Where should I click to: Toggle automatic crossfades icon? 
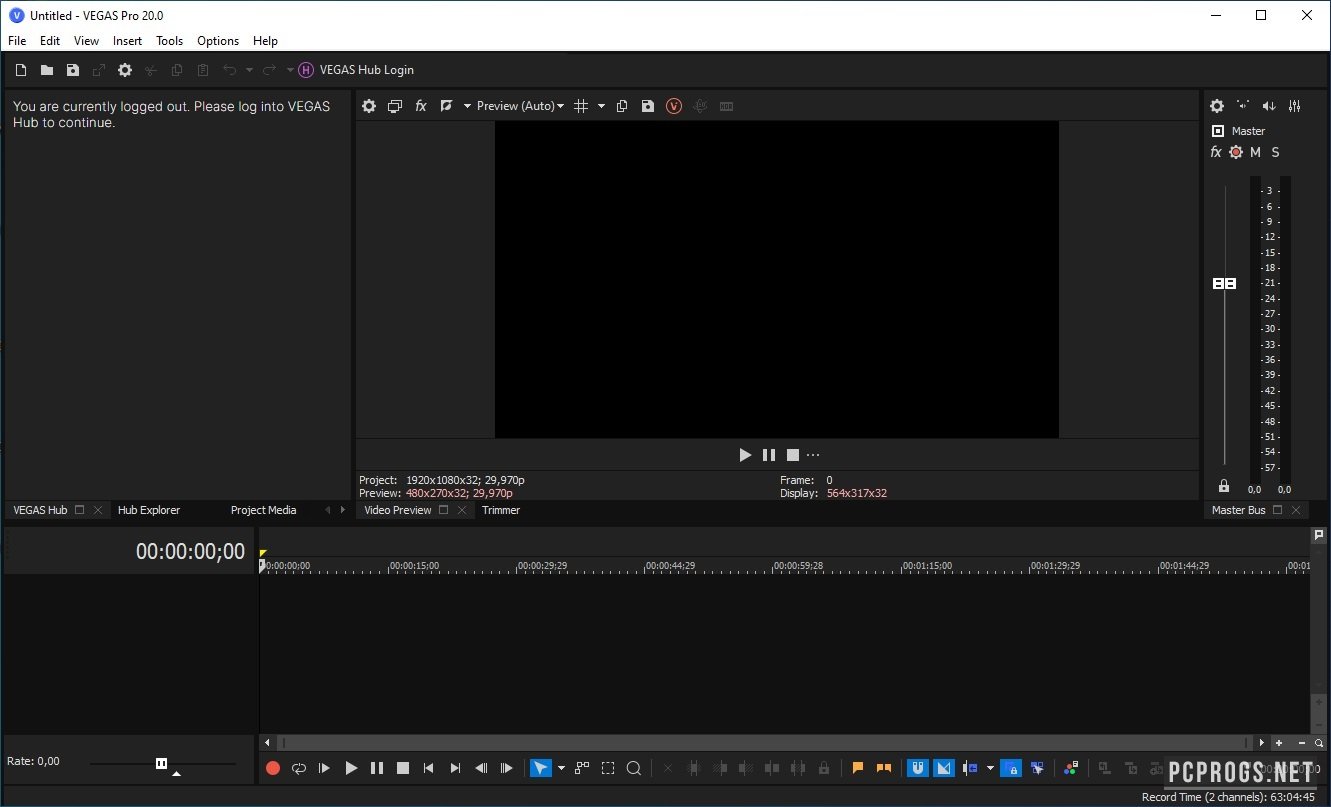click(x=944, y=768)
